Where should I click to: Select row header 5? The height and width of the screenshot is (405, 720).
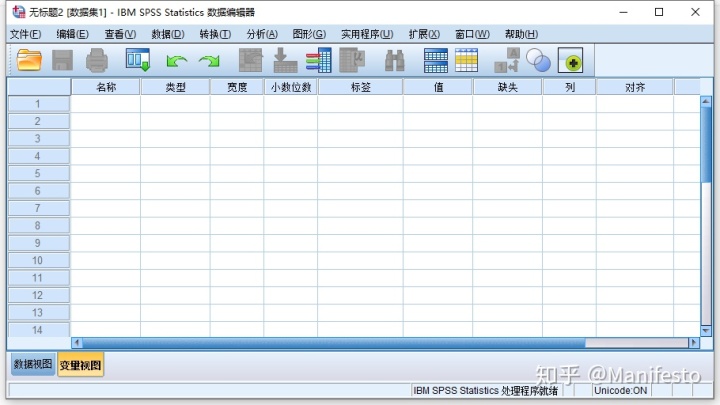(39, 174)
